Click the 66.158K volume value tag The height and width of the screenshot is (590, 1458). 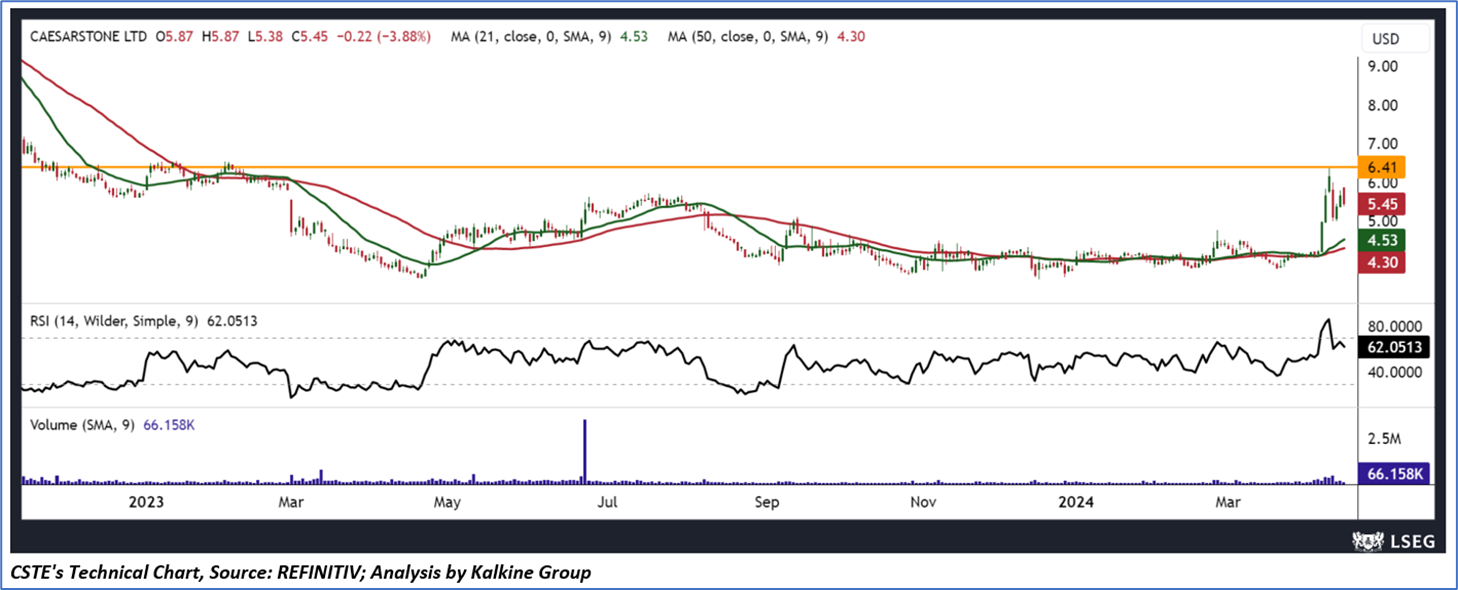click(x=1394, y=473)
